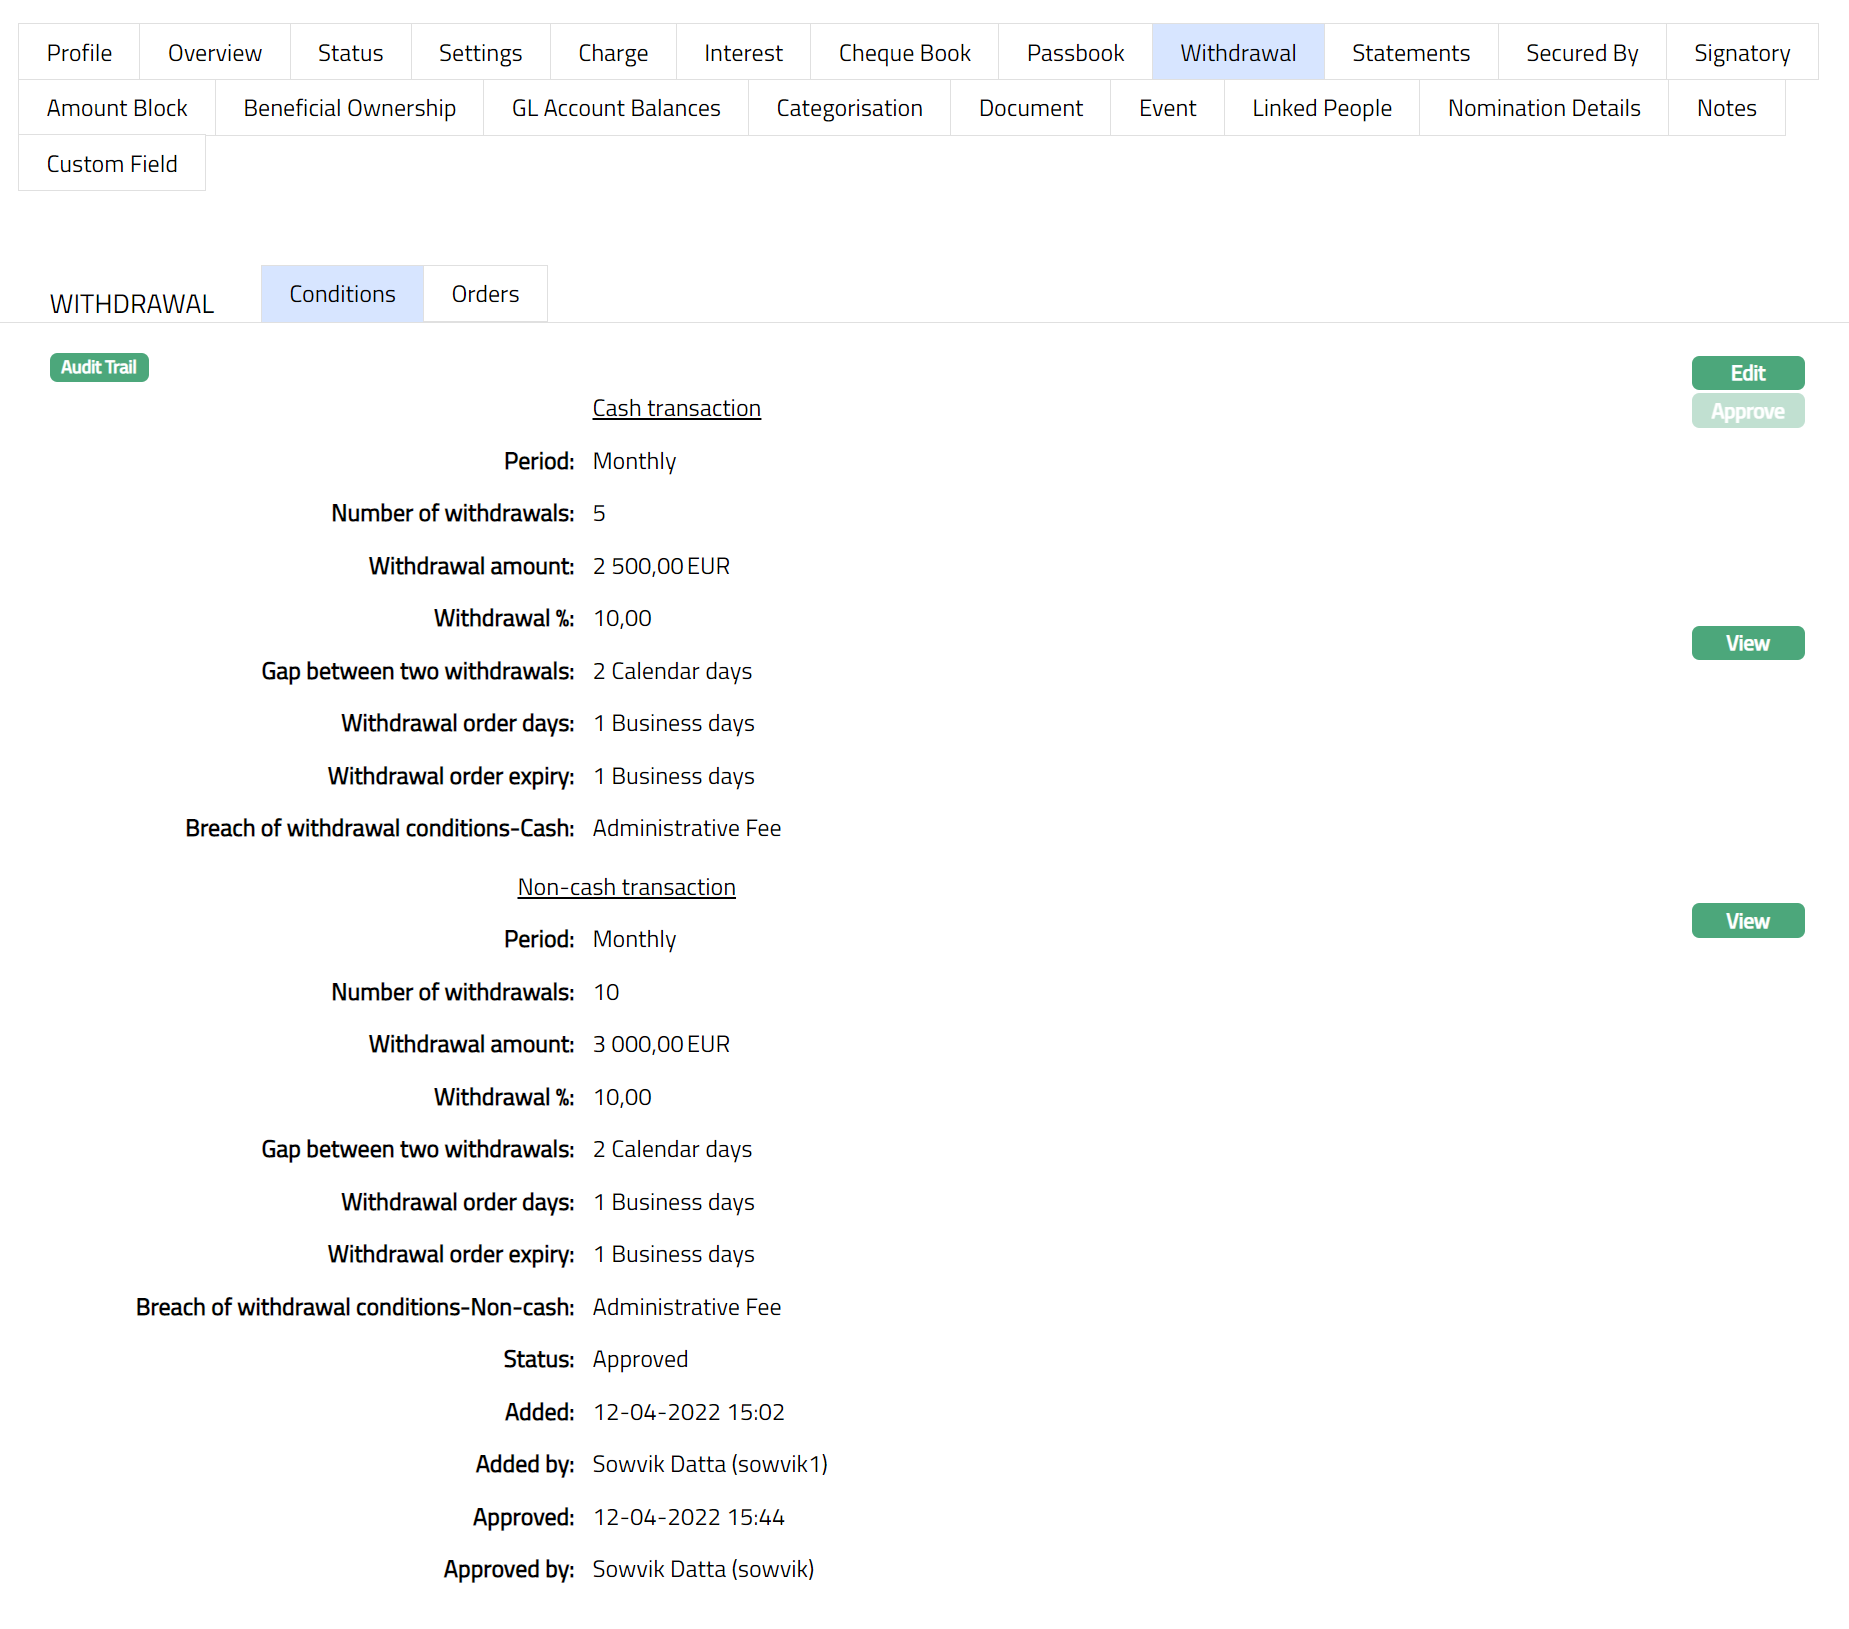Viewport: 1849px width, 1629px height.
Task: Select the Nomination Details tab
Action: coord(1543,108)
